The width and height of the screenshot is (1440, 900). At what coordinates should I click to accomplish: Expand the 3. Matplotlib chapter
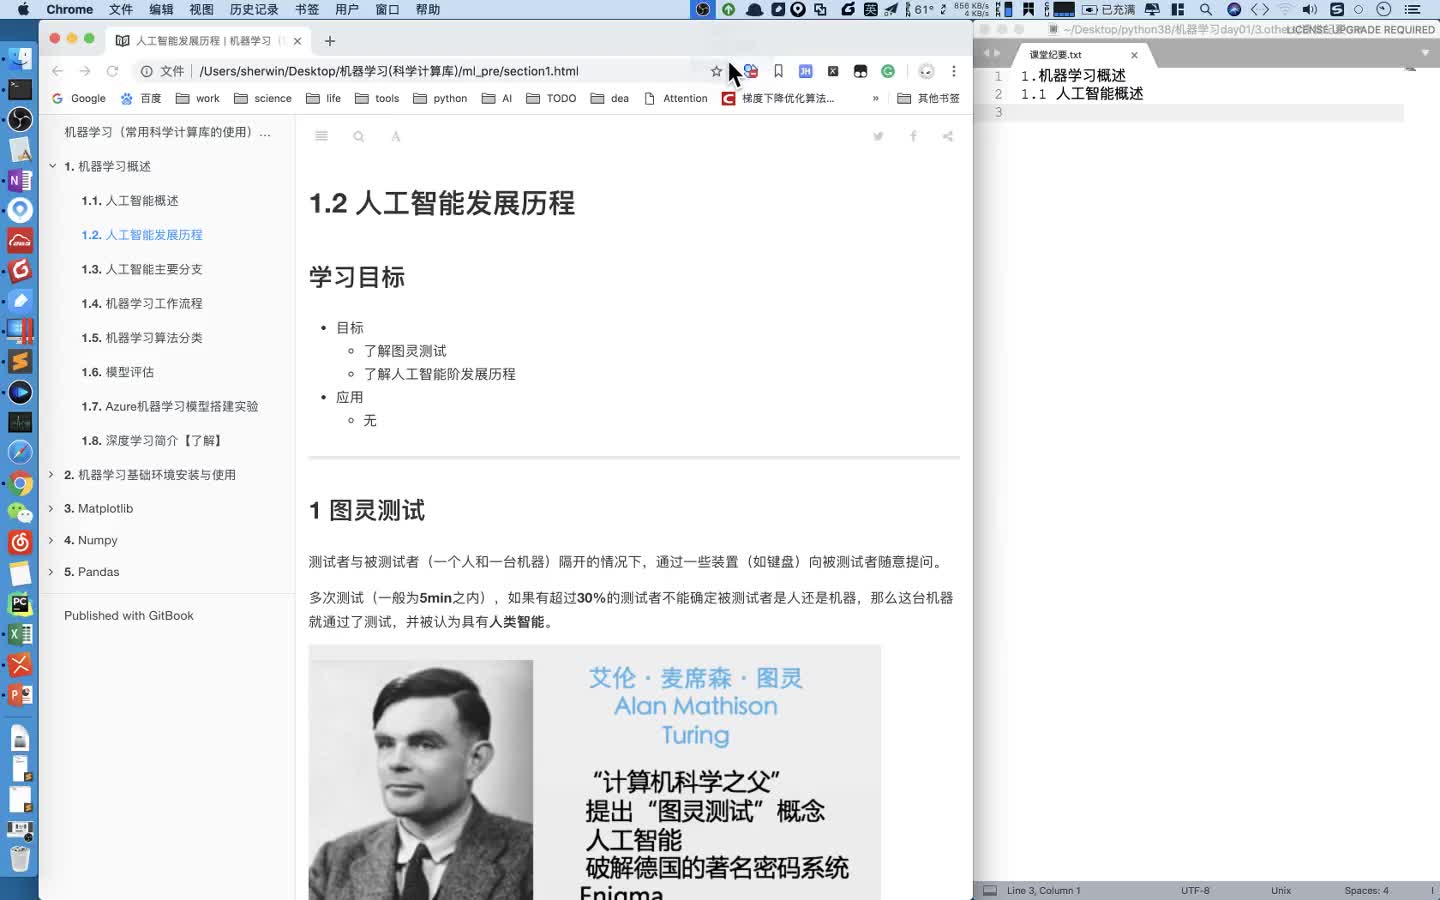[51, 509]
